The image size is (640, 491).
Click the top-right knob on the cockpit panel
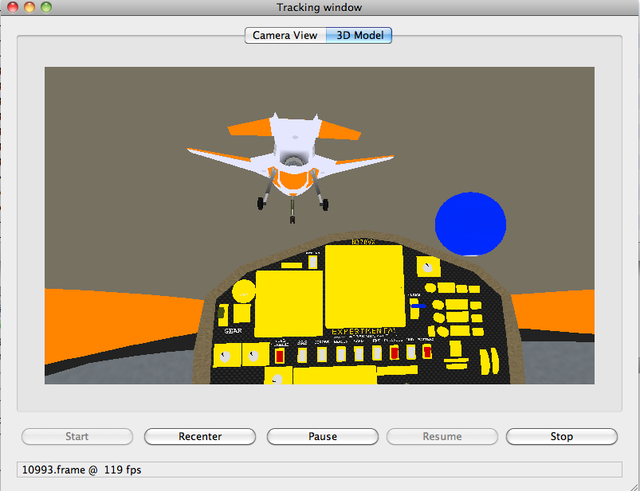[x=429, y=267]
